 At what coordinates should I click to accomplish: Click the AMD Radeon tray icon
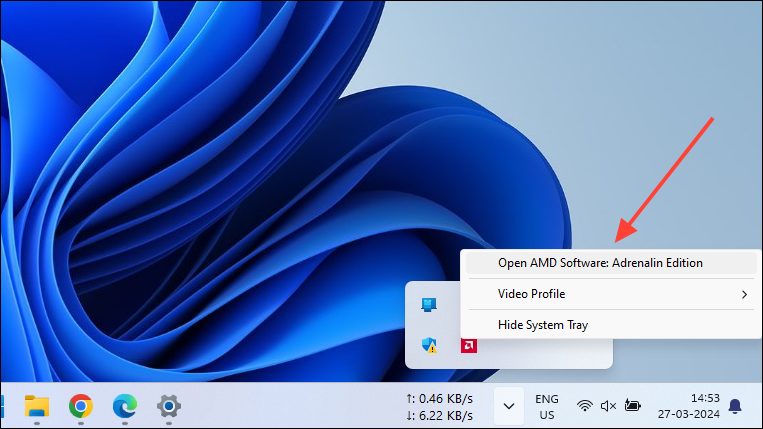[x=469, y=345]
